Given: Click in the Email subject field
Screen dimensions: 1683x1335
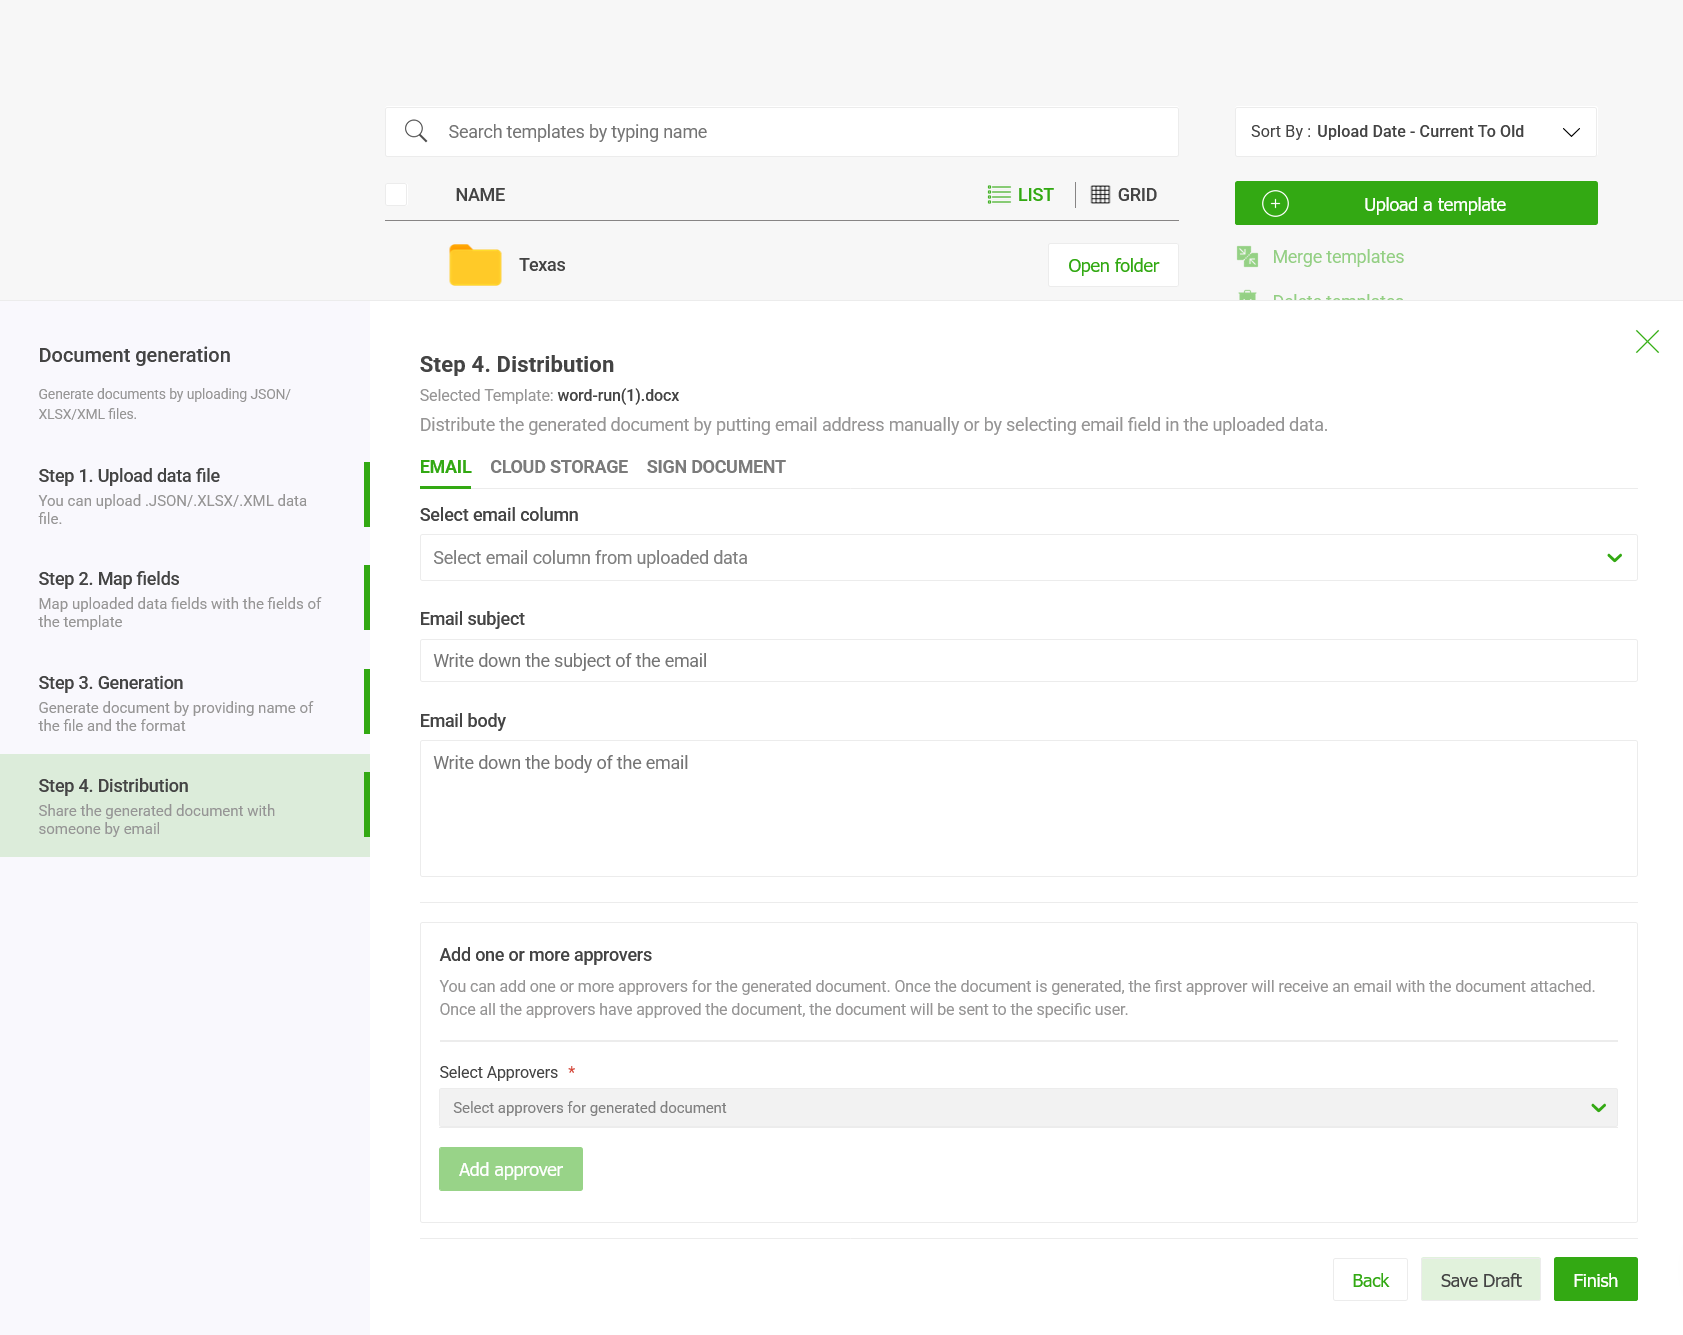Looking at the screenshot, I should click(x=1028, y=661).
